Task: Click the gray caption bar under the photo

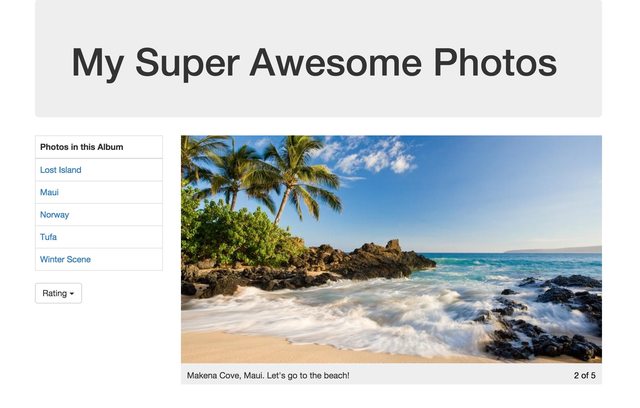Action: (x=391, y=374)
